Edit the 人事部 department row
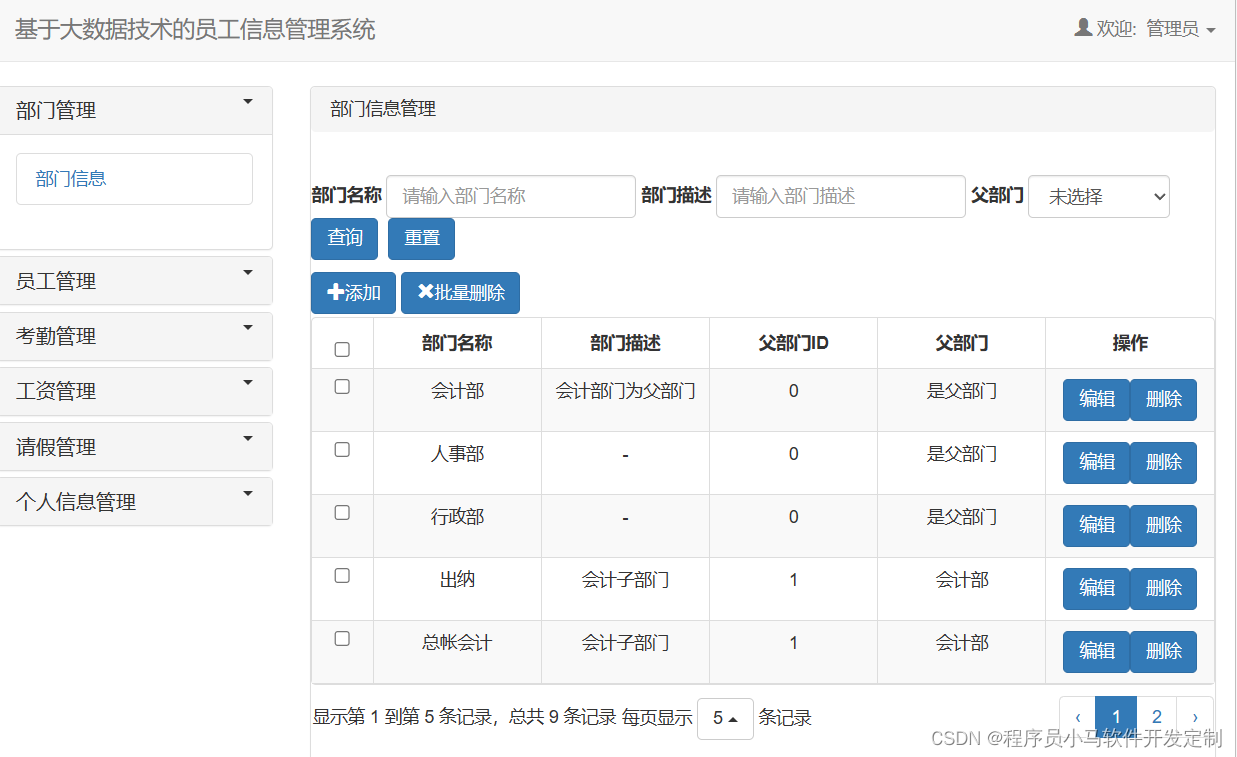Screen dimensions: 1237x757 (1096, 462)
